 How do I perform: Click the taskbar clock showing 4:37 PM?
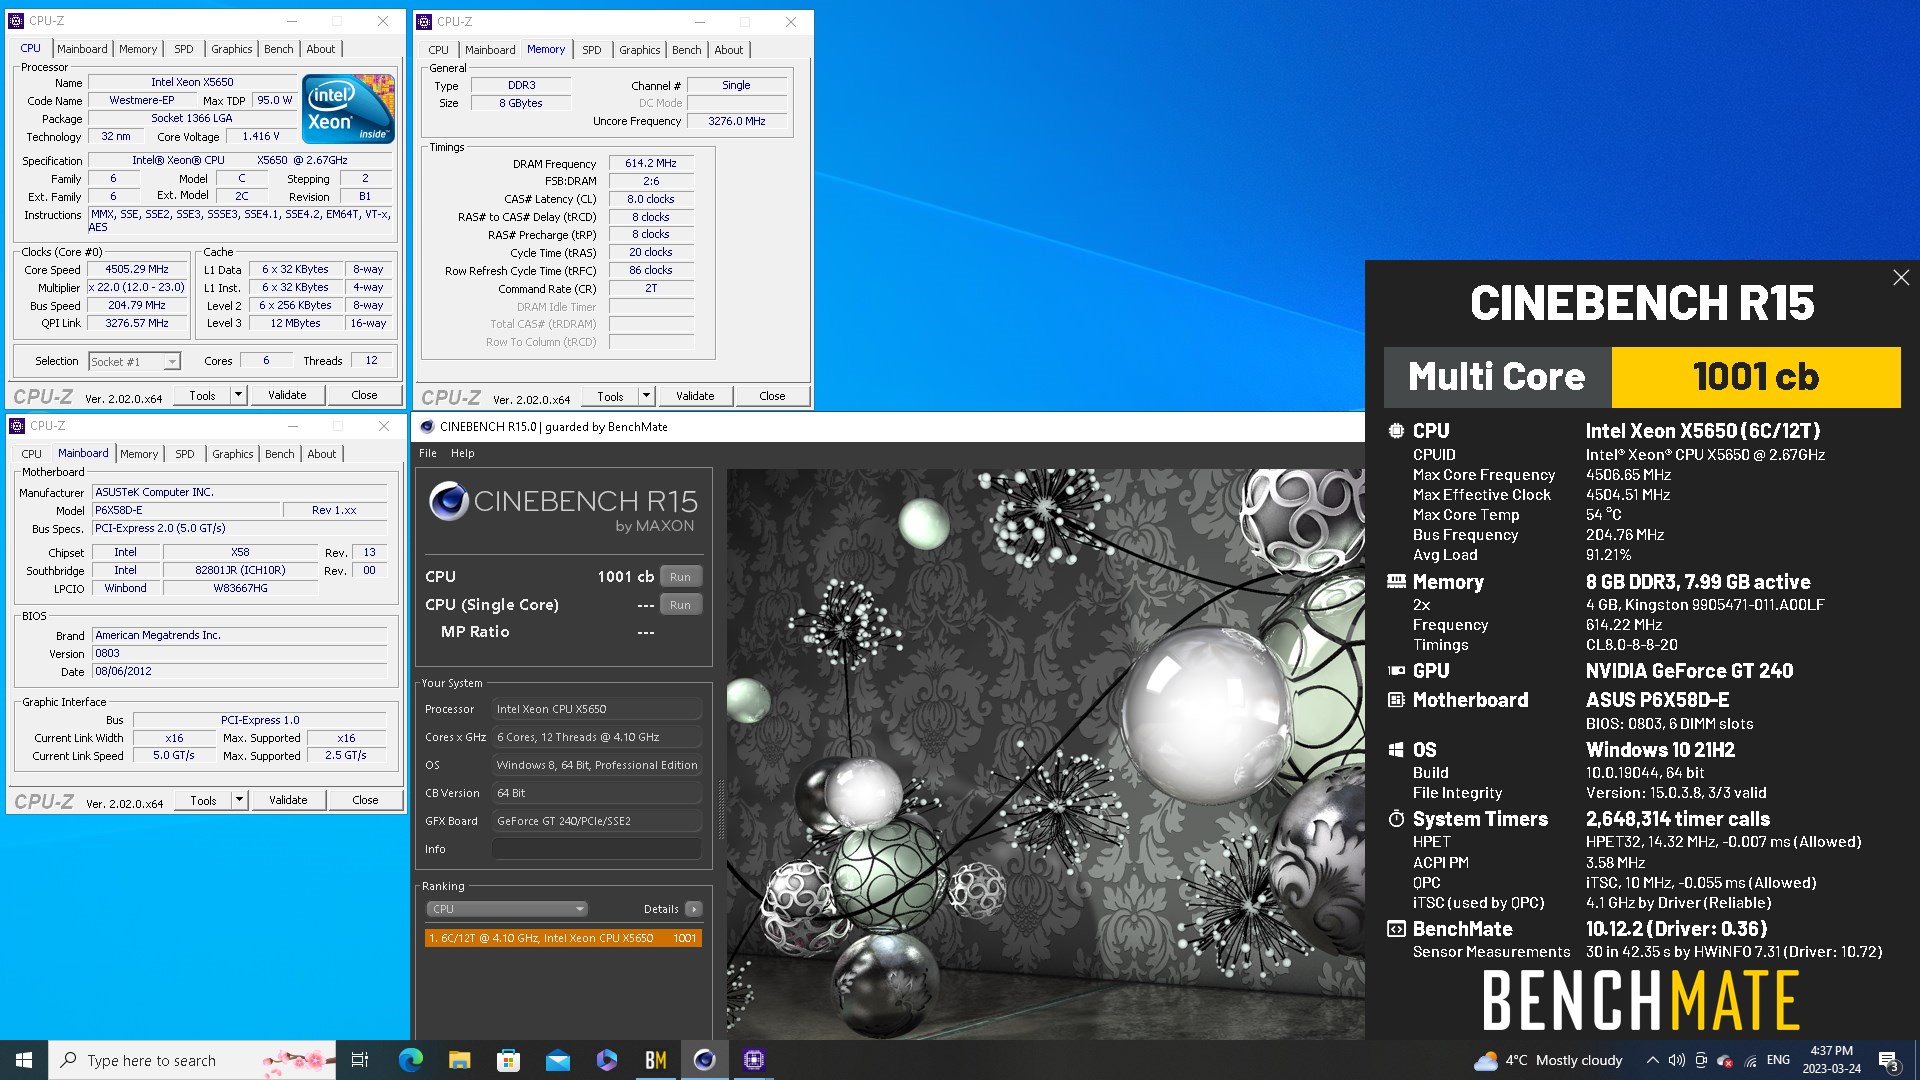[x=1832, y=1060]
